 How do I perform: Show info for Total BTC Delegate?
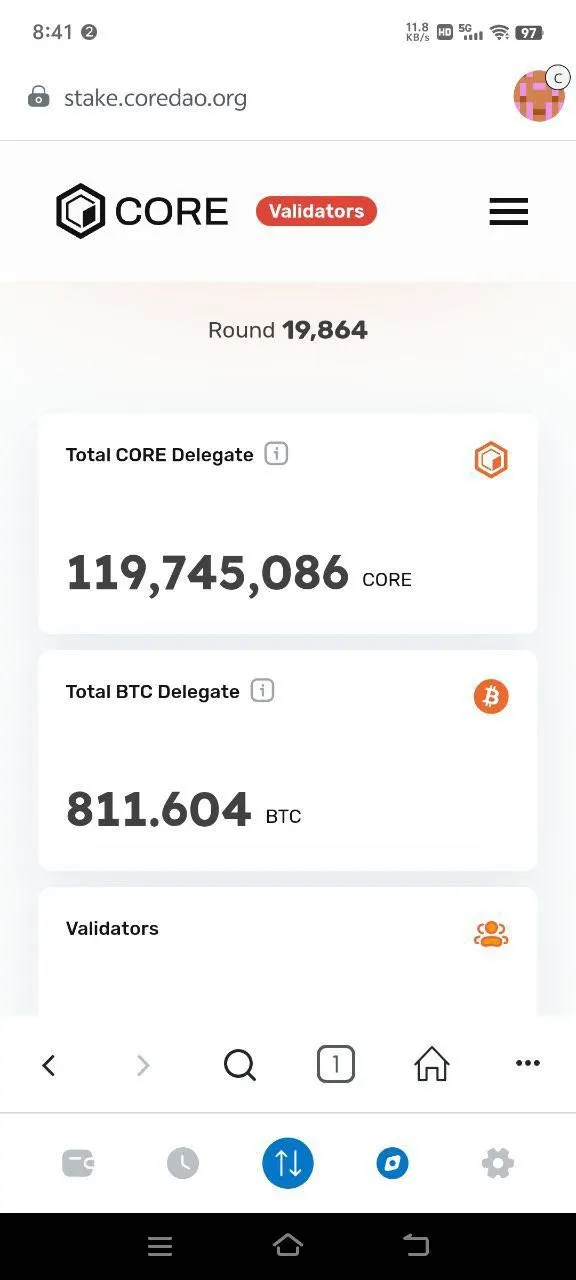[x=262, y=691]
